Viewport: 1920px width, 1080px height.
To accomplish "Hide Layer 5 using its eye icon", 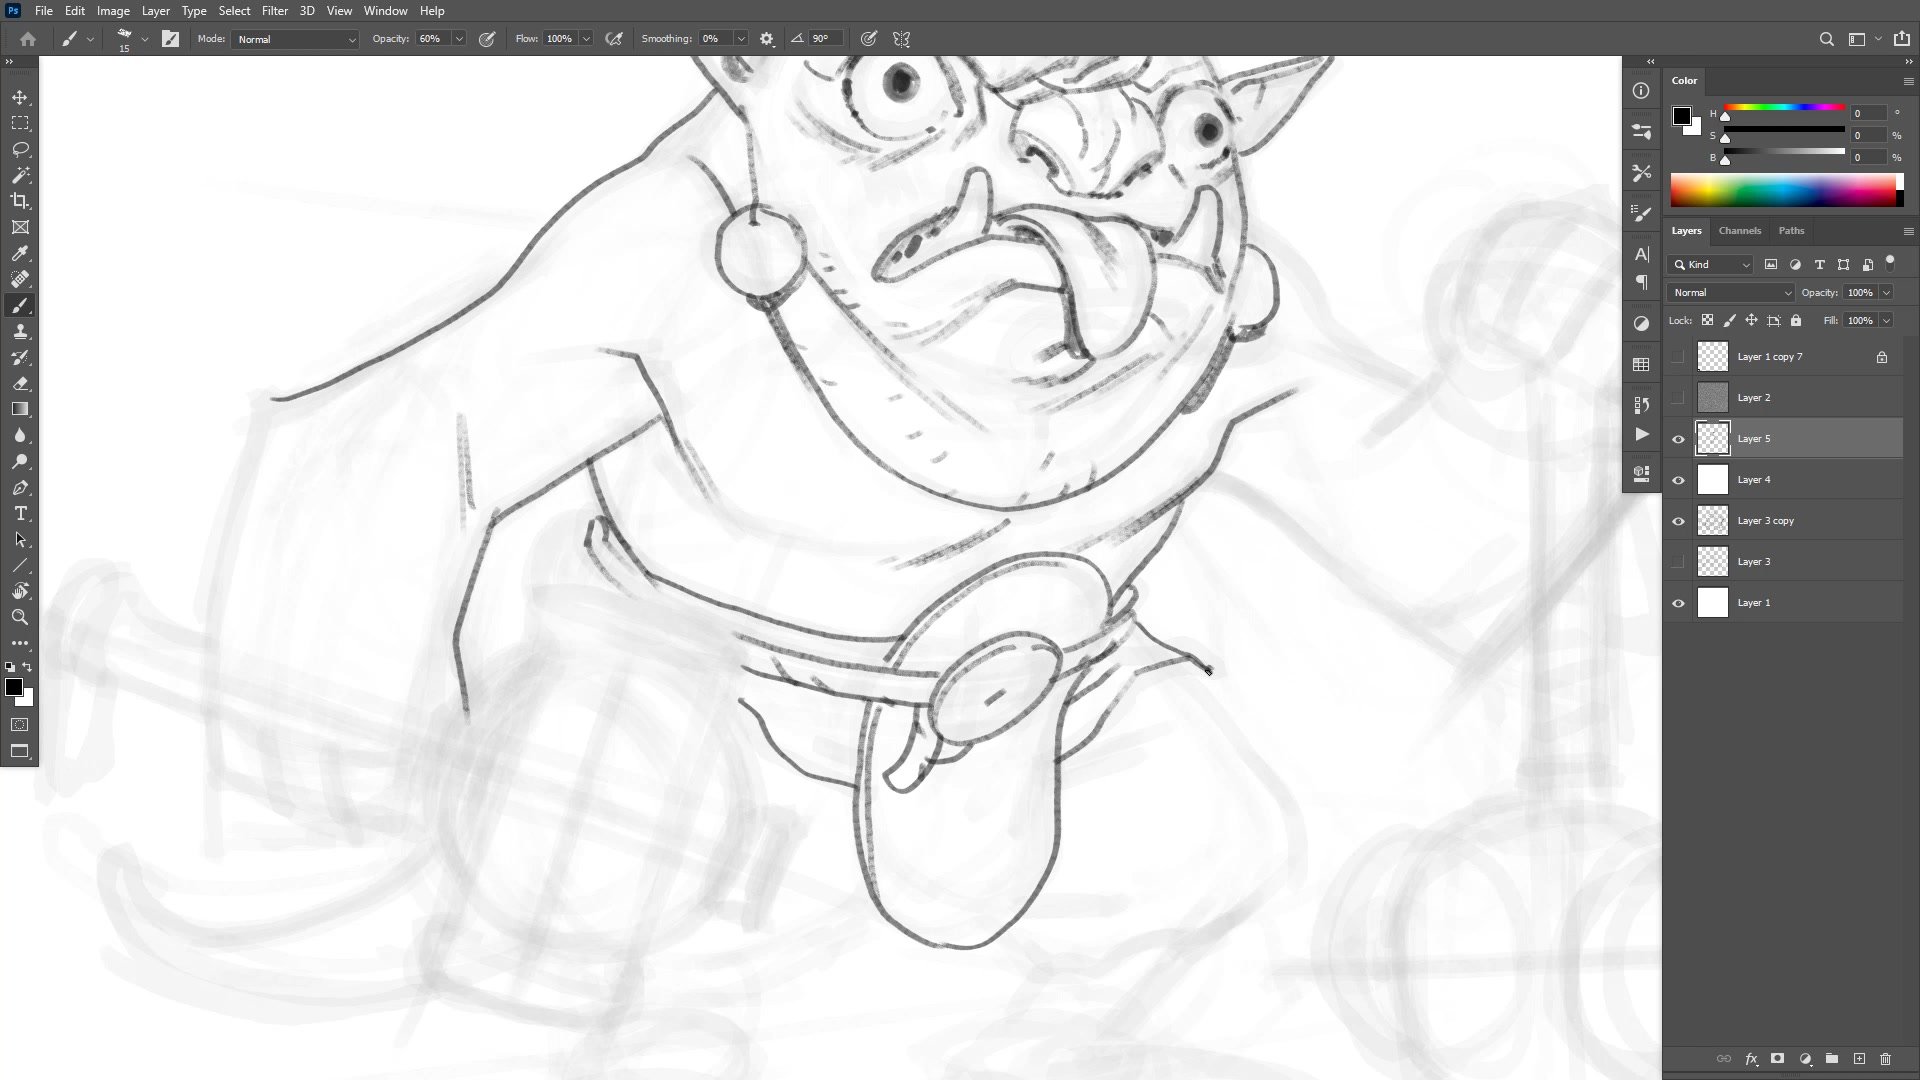I will click(x=1678, y=439).
